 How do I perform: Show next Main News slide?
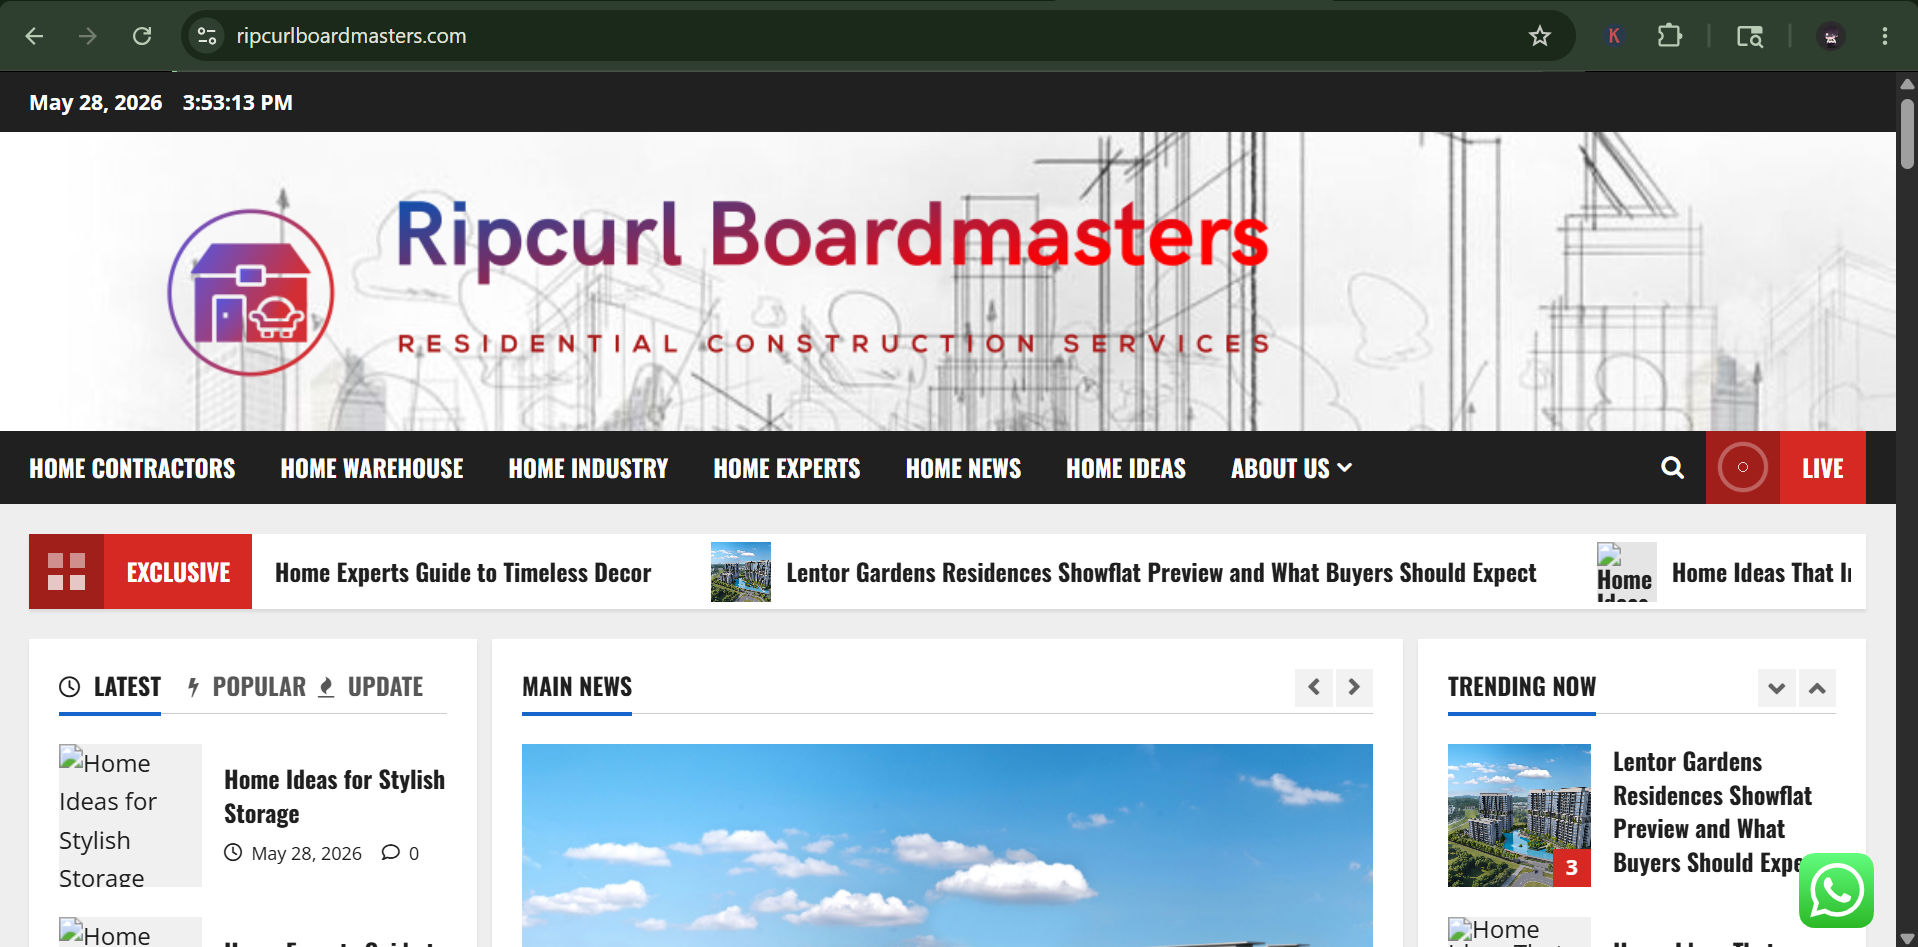pos(1354,687)
